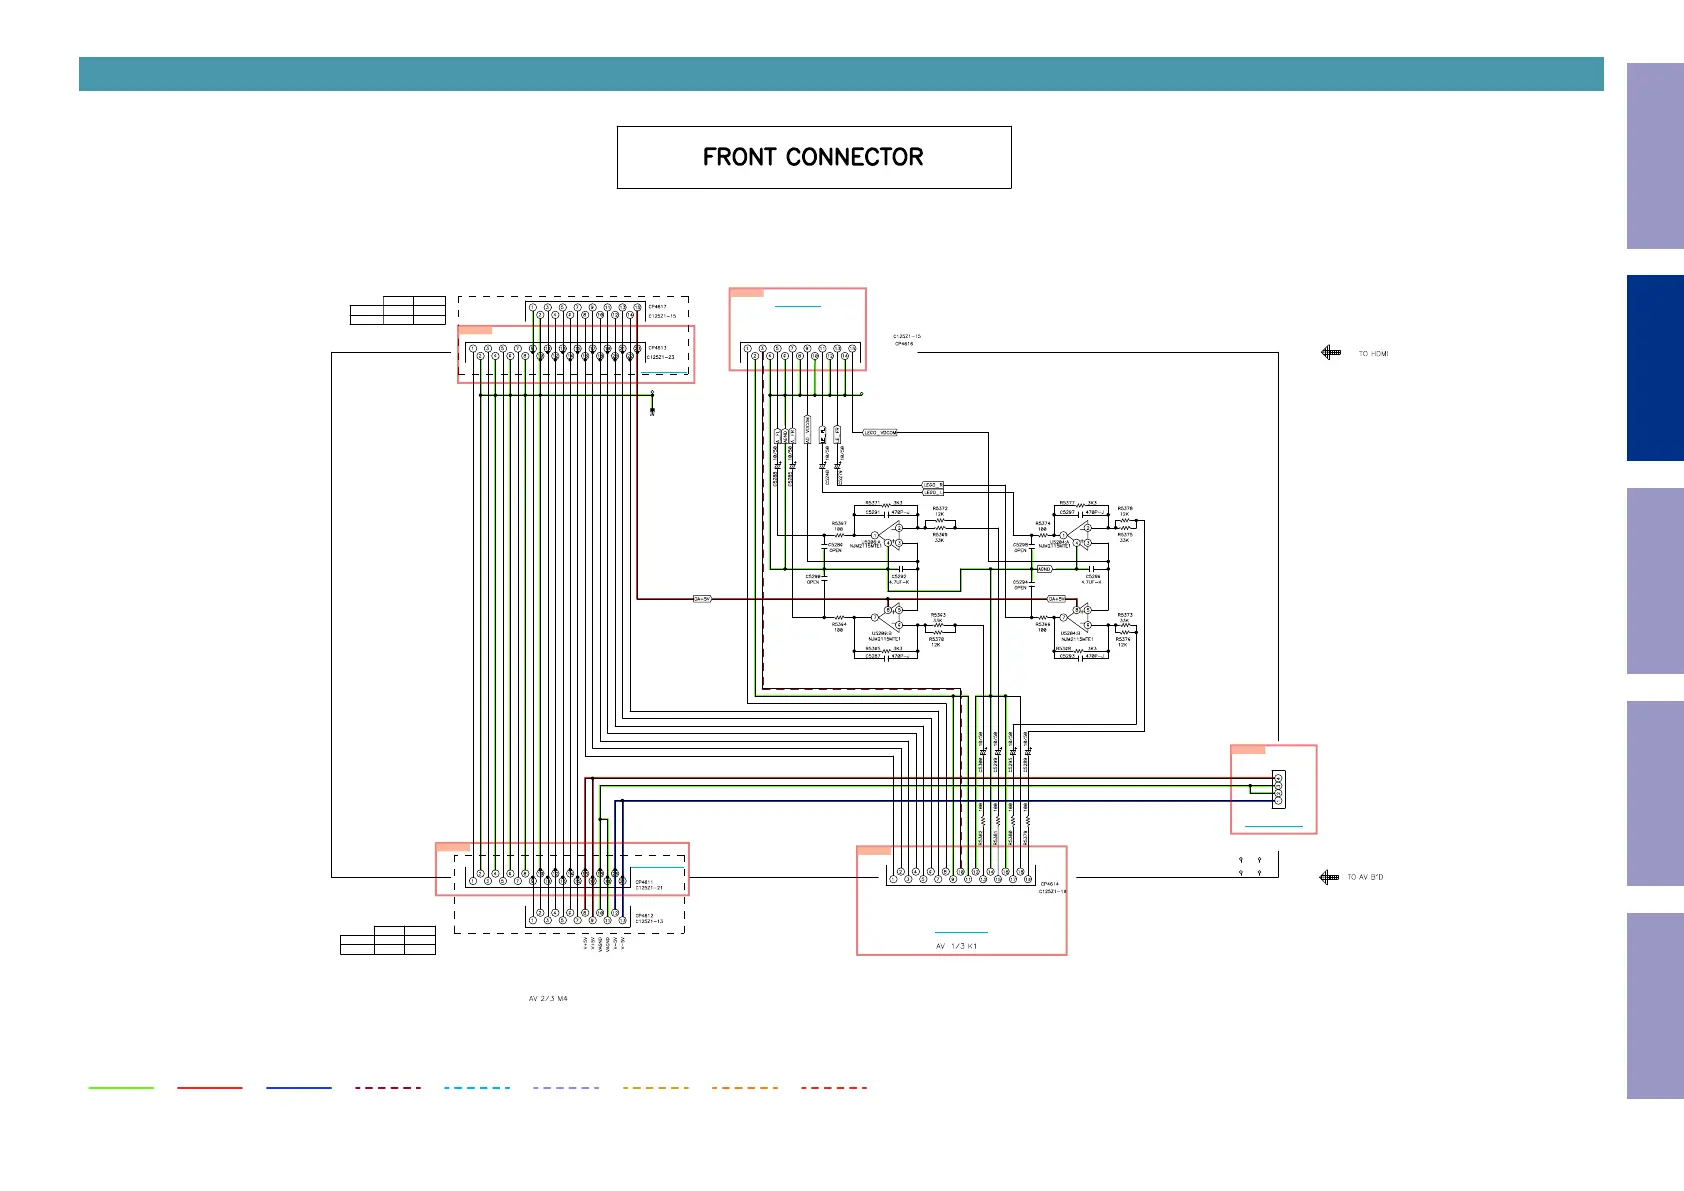
Task: Open the topmost purple side tab
Action: click(x=1655, y=156)
